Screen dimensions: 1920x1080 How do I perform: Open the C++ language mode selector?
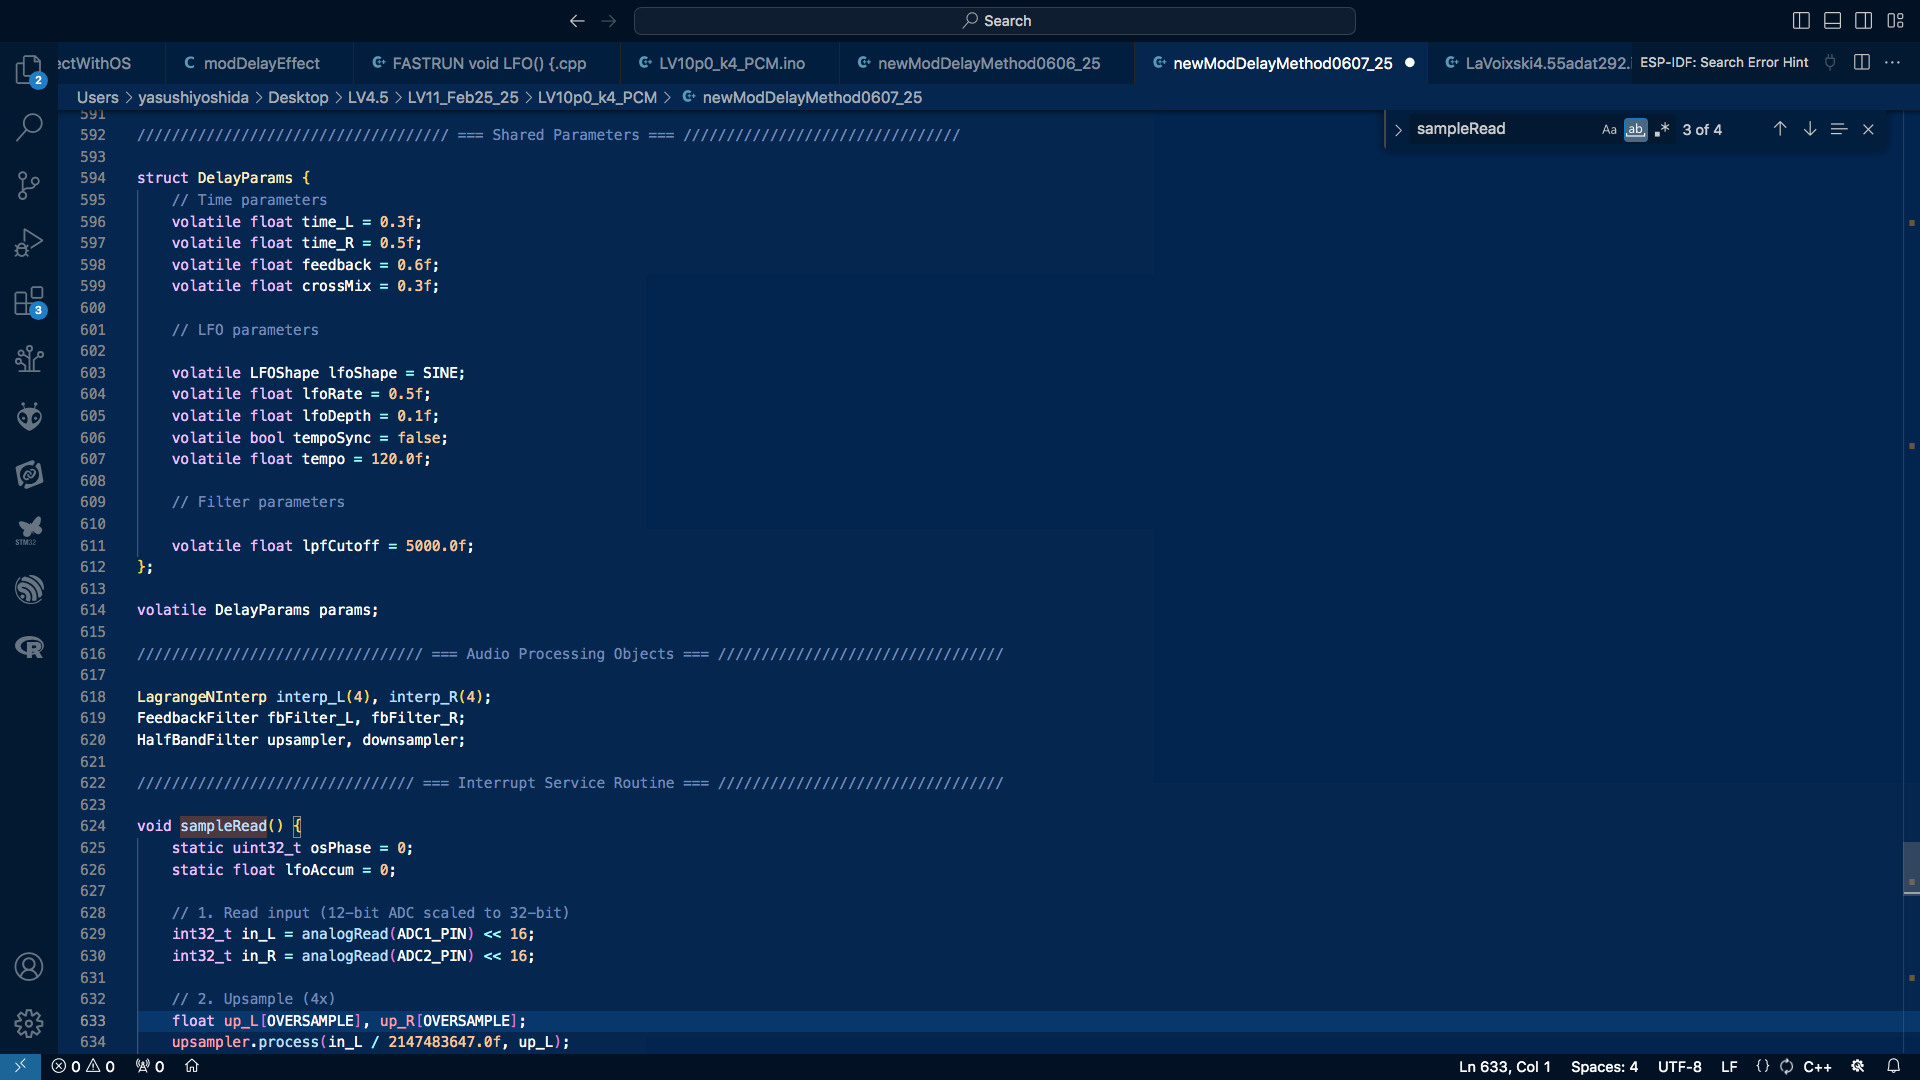1817,1066
